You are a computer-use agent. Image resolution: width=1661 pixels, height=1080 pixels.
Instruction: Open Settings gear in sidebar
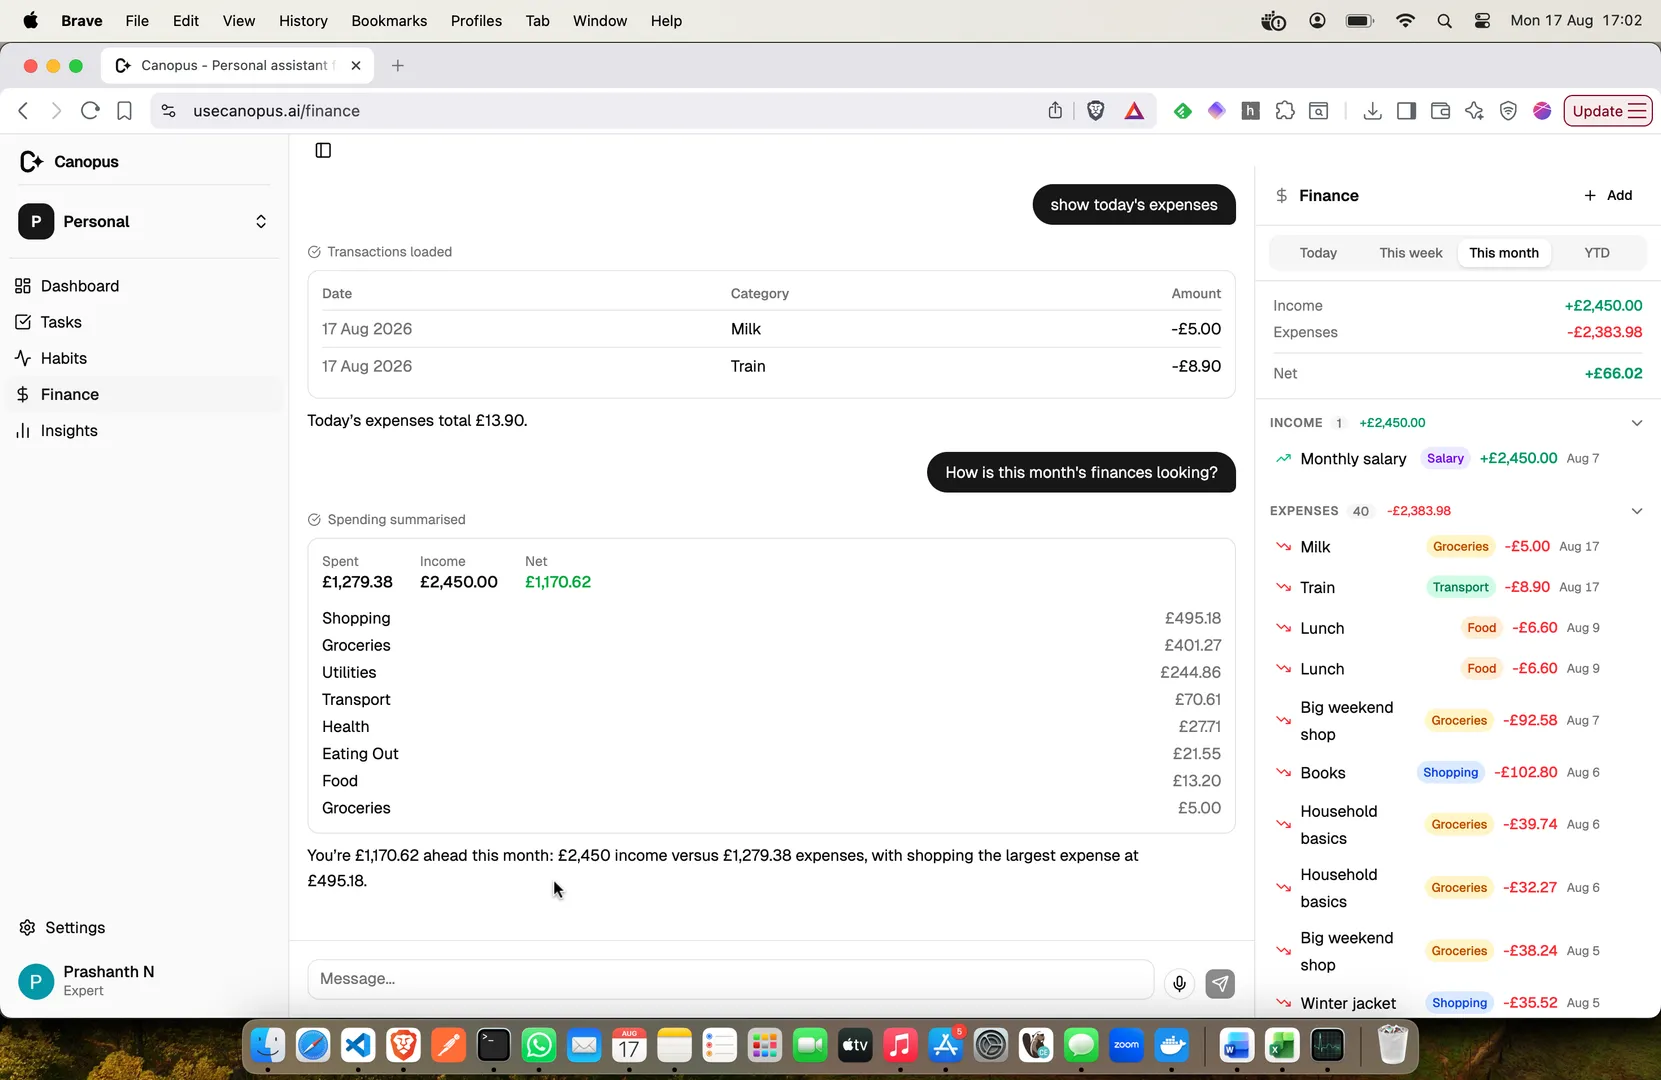[62, 927]
